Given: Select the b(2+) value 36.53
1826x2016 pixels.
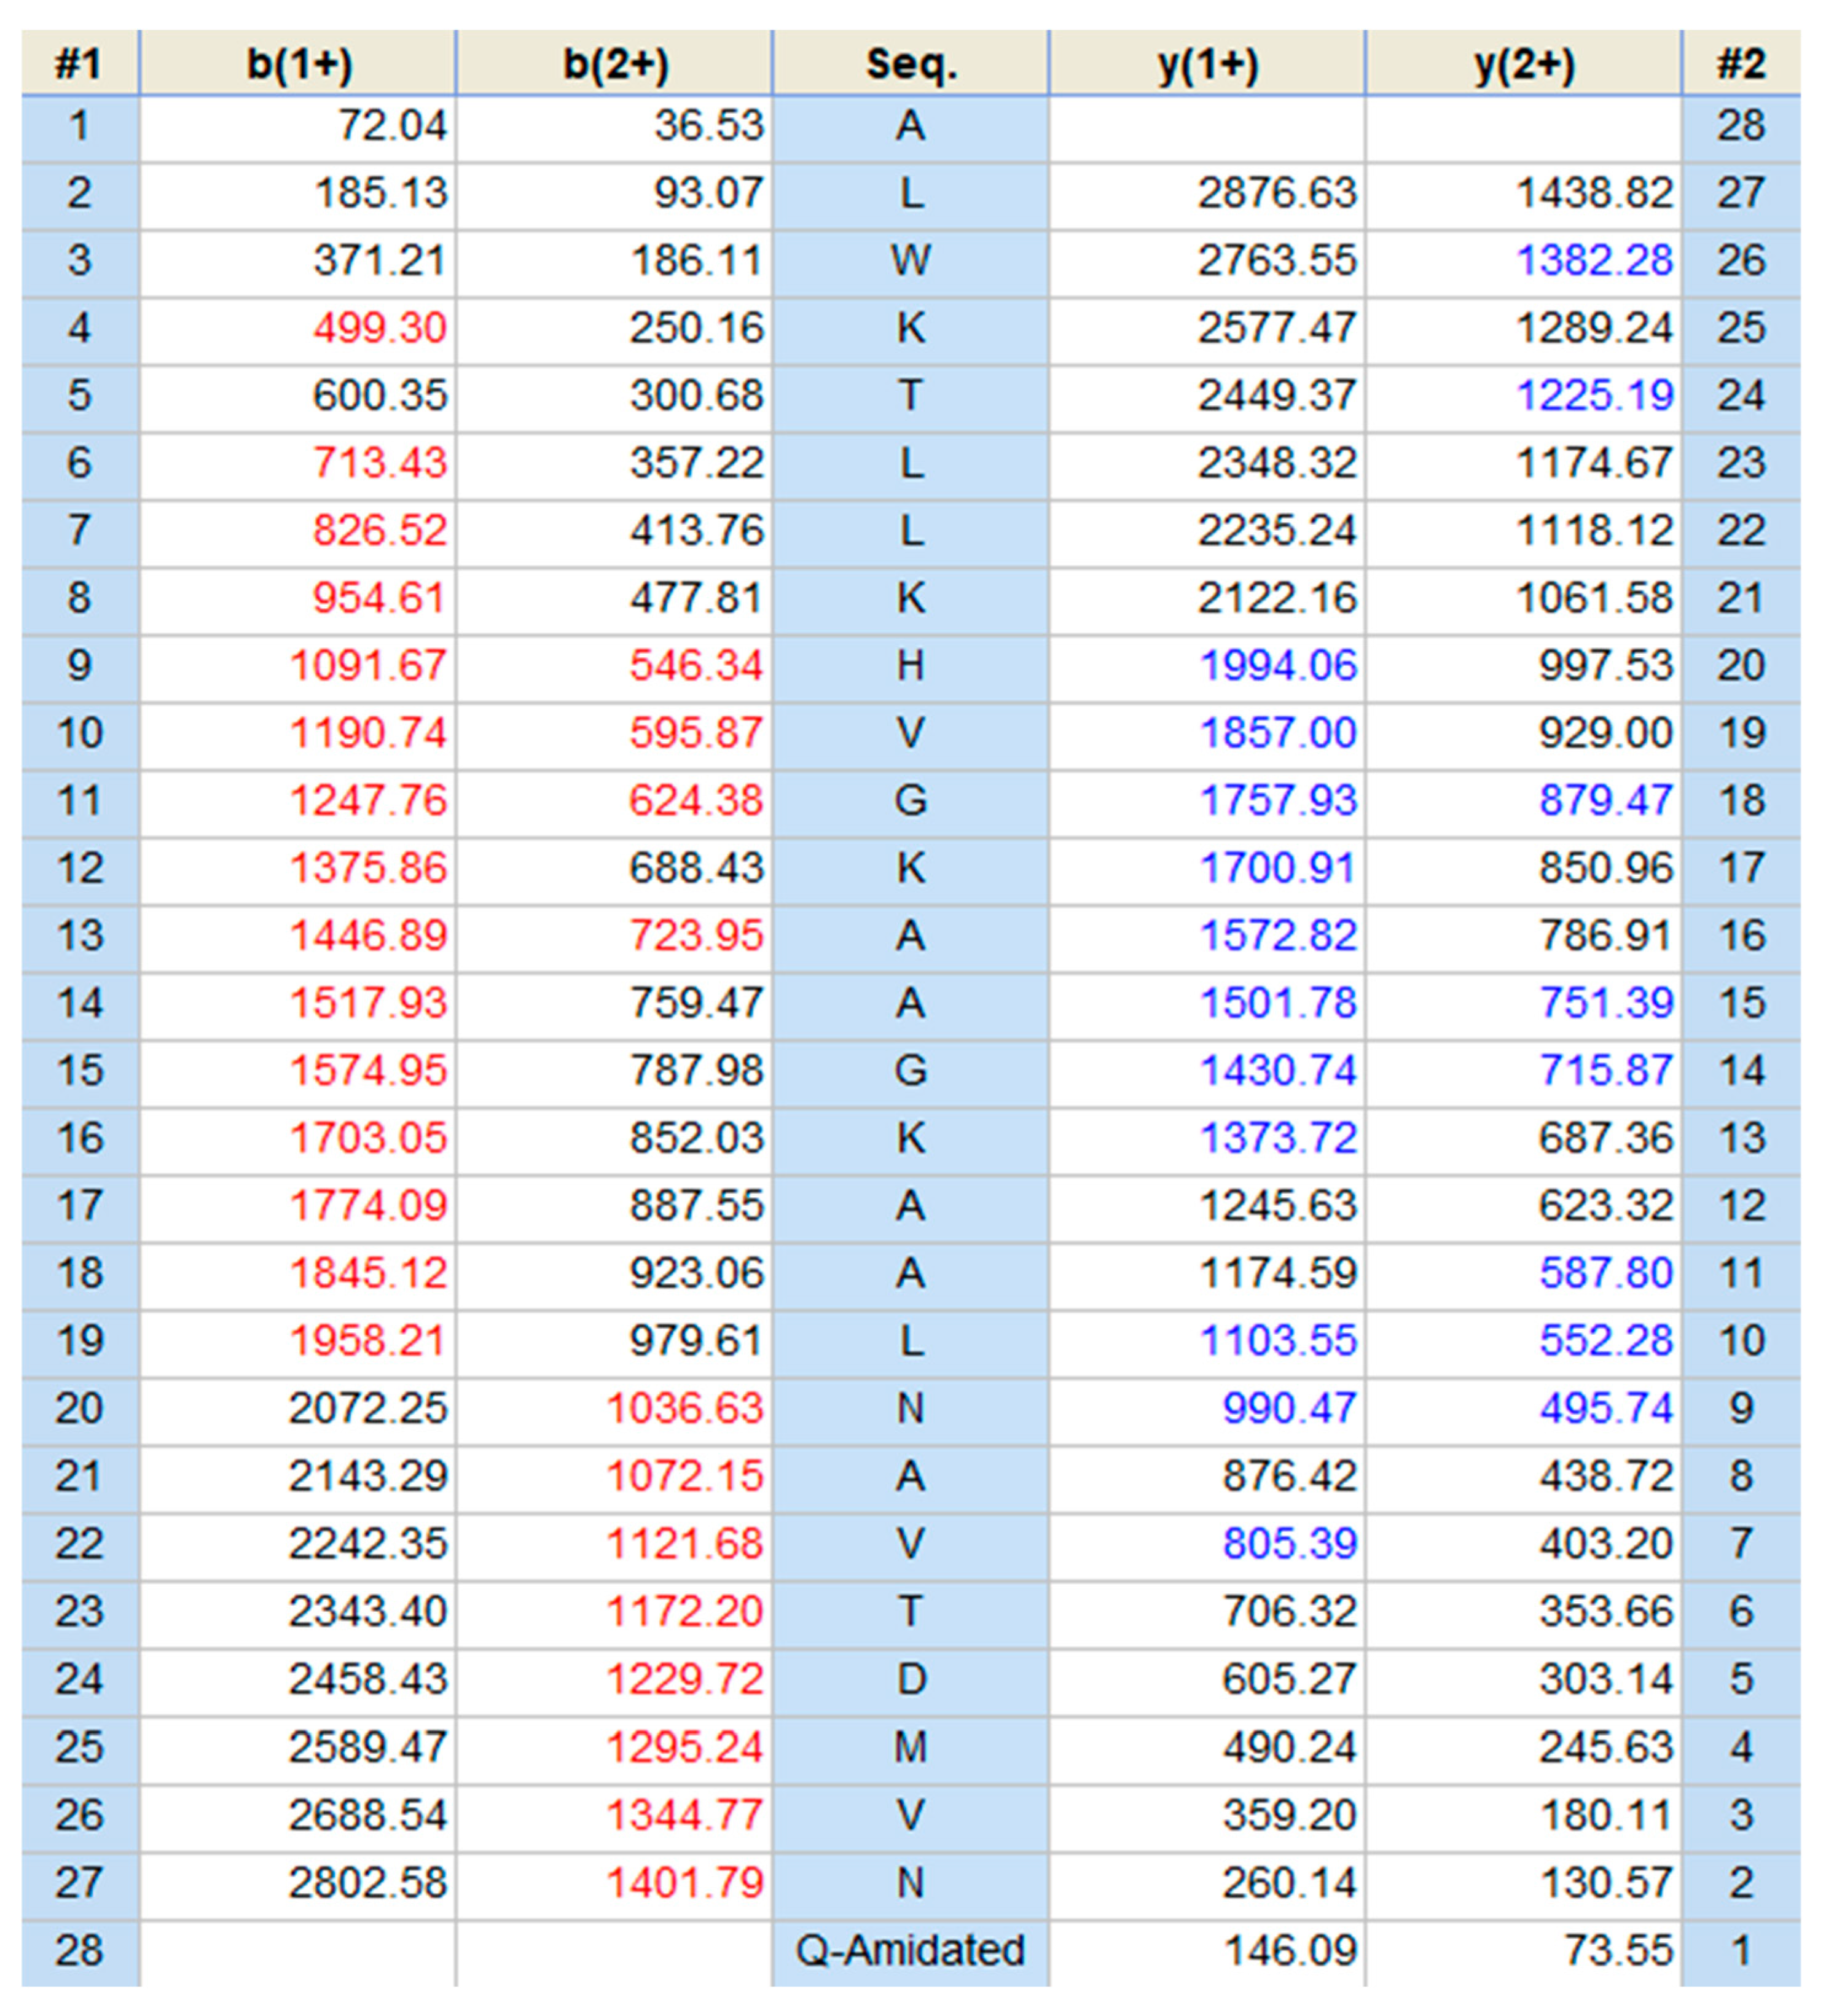Looking at the screenshot, I should (709, 126).
